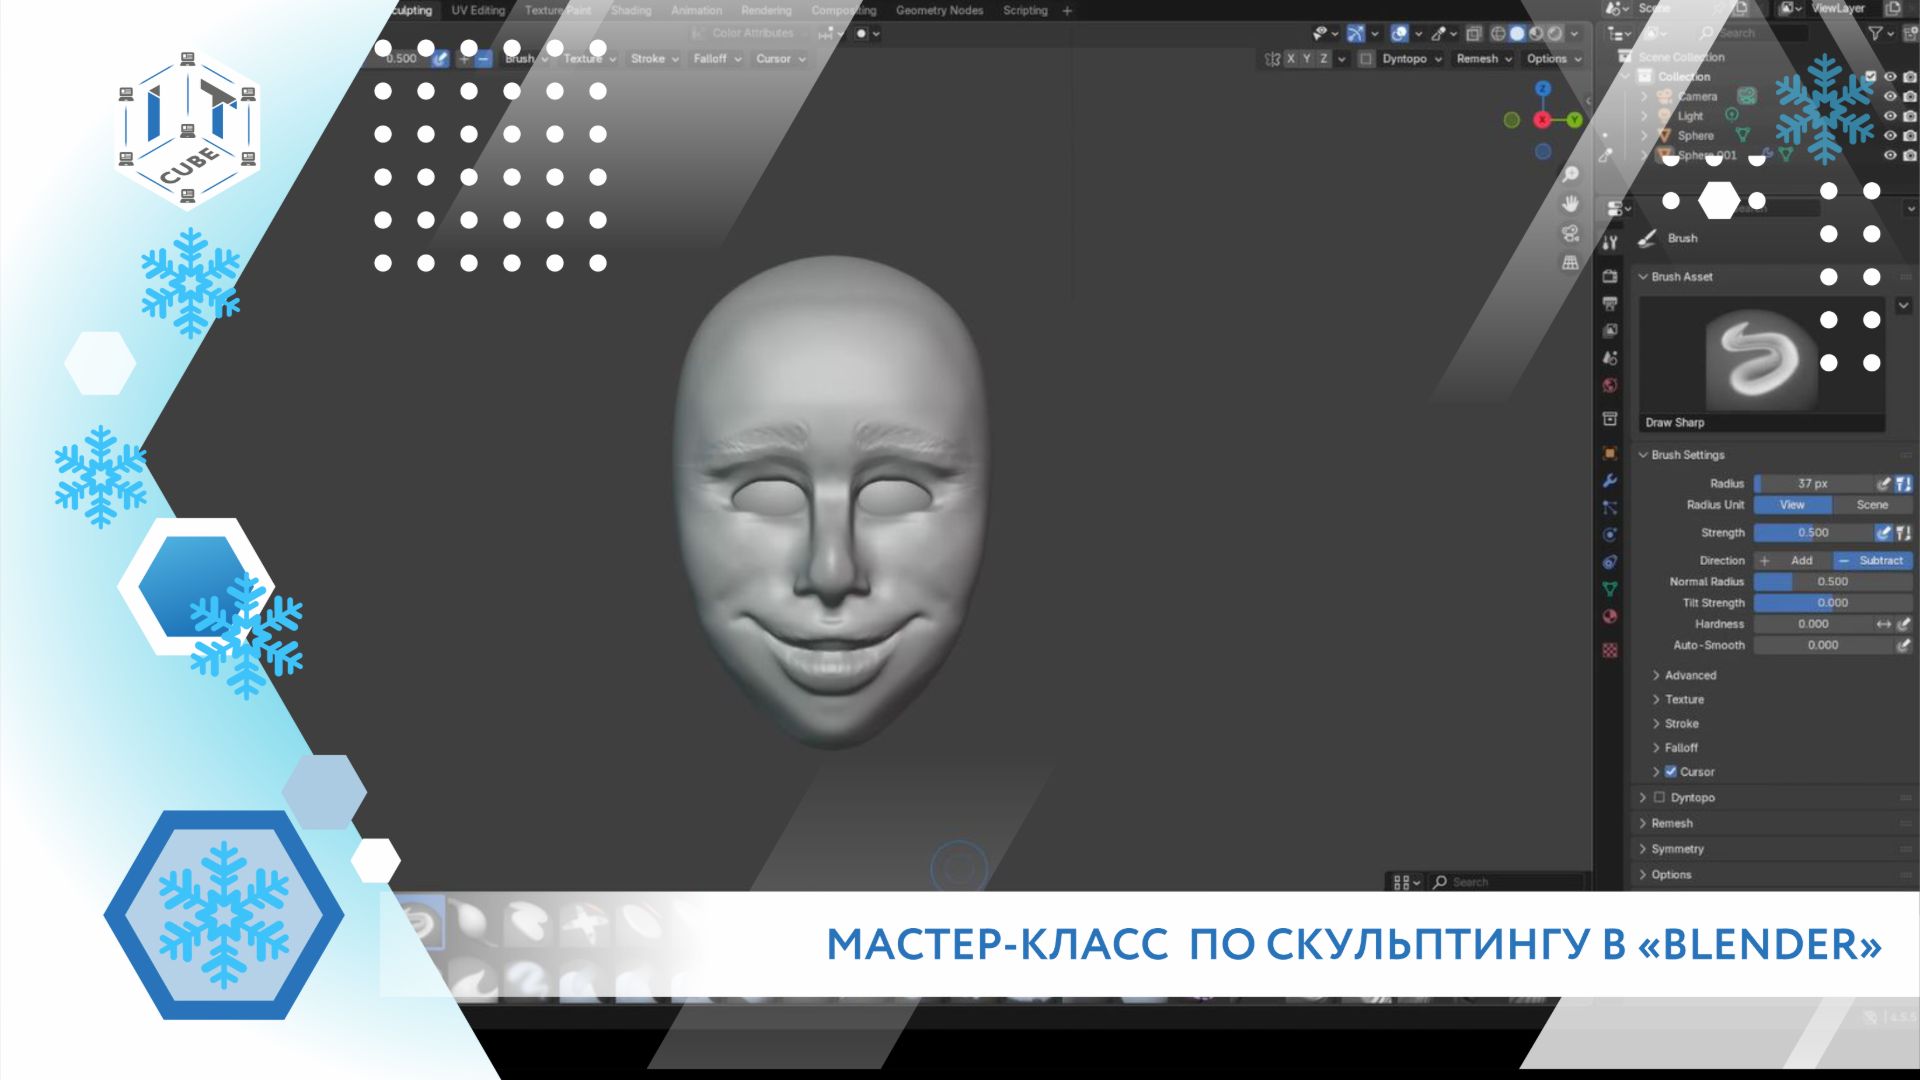The width and height of the screenshot is (1920, 1080).
Task: Toggle the camera view icon in viewport
Action: click(x=1570, y=233)
